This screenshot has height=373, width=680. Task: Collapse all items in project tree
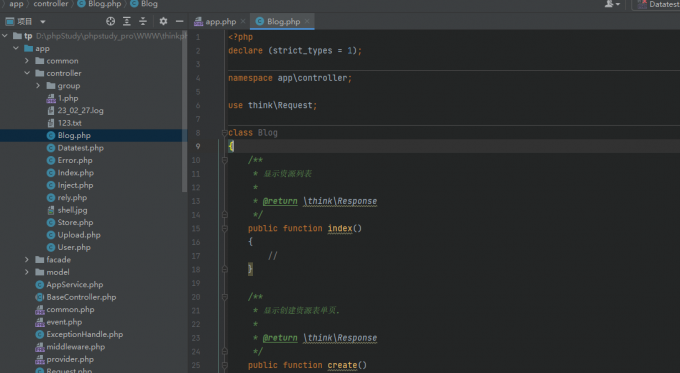(143, 21)
